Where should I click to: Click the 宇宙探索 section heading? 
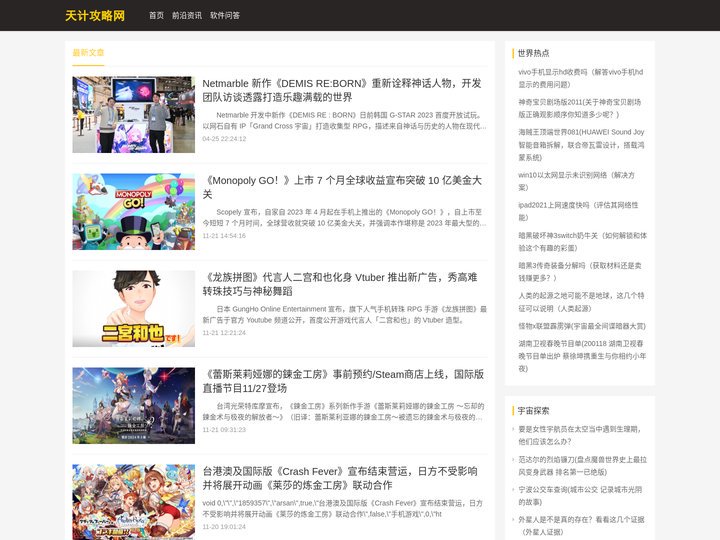click(x=533, y=411)
